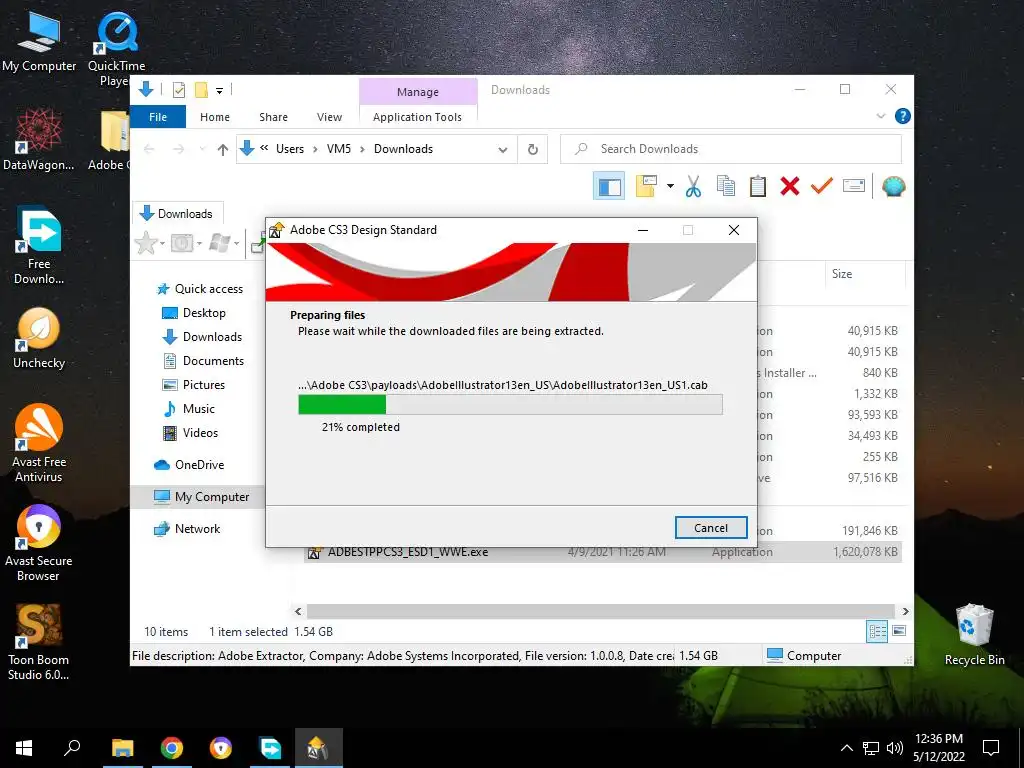
Task: Click the Copy icon in Explorer toolbar
Action: pyautogui.click(x=726, y=187)
